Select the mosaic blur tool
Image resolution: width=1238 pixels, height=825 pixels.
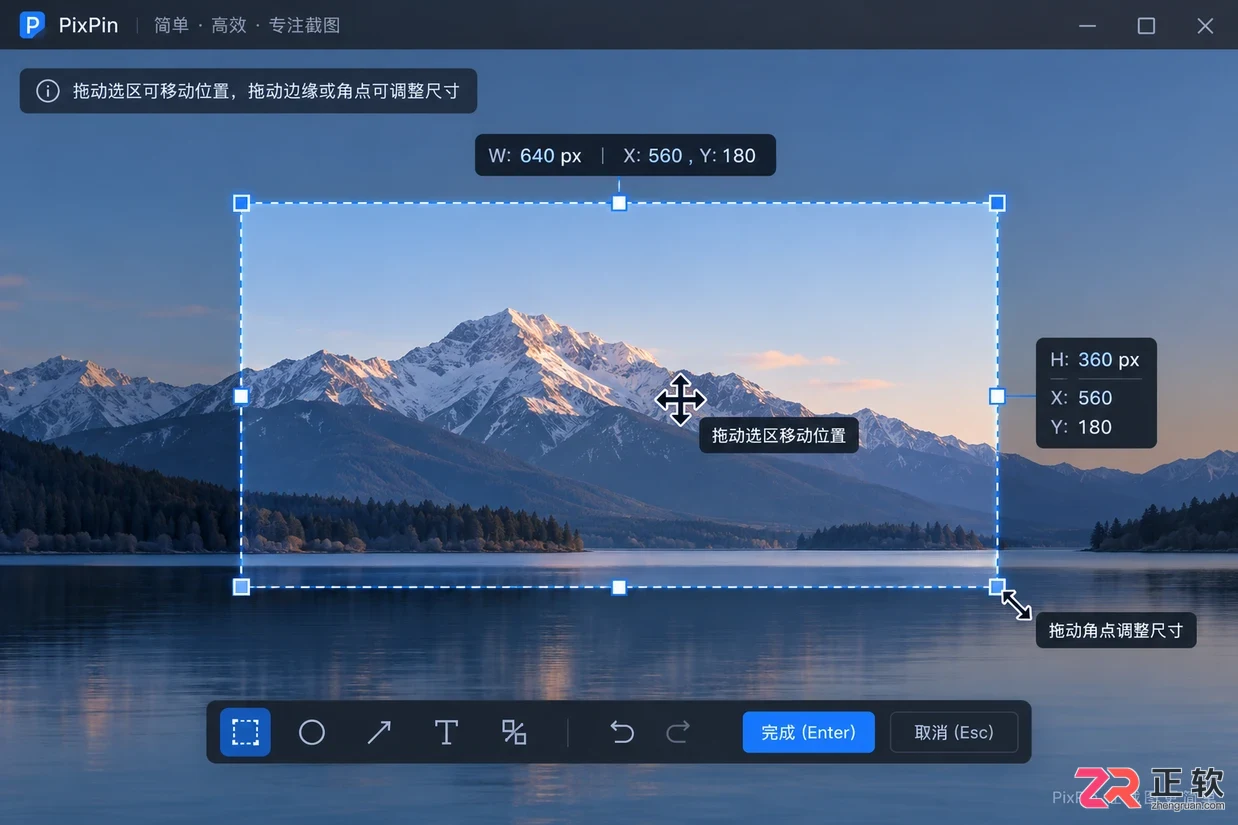(514, 733)
